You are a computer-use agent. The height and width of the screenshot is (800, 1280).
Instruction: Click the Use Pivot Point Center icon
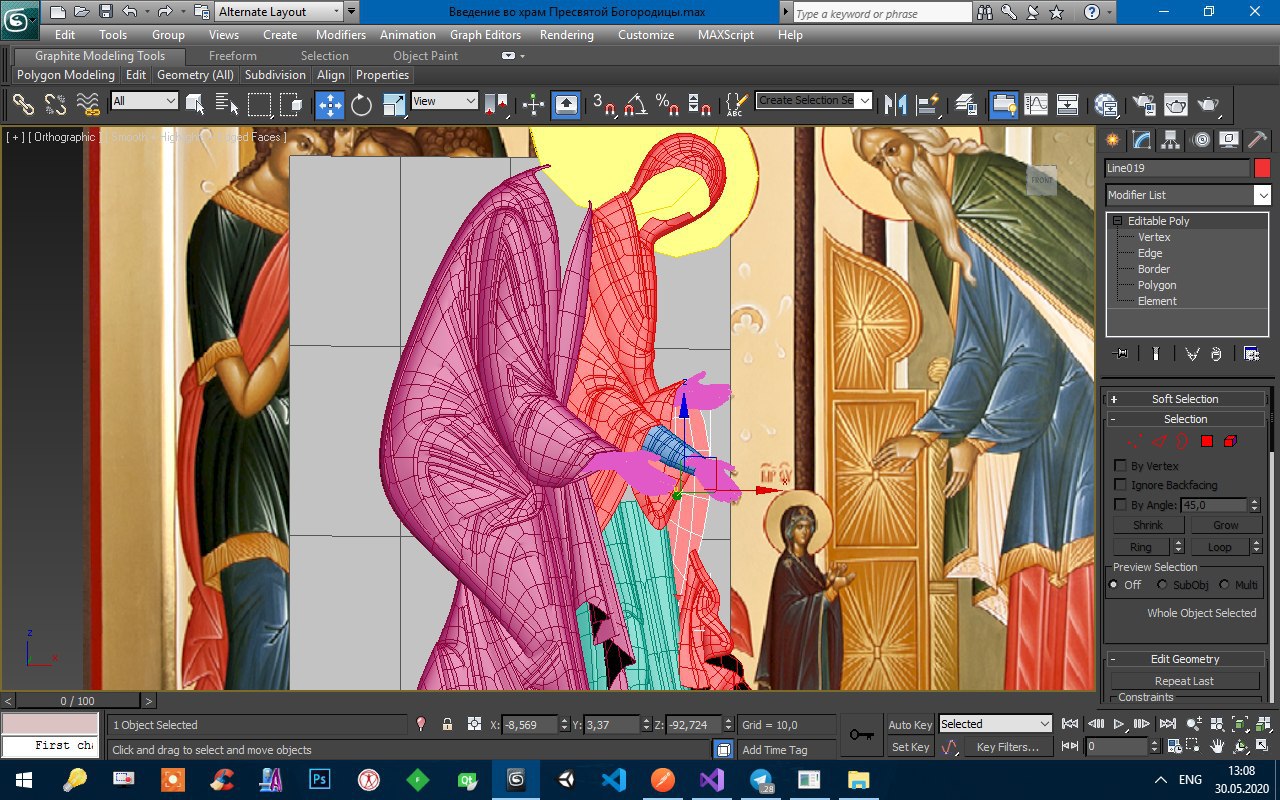tap(496, 103)
